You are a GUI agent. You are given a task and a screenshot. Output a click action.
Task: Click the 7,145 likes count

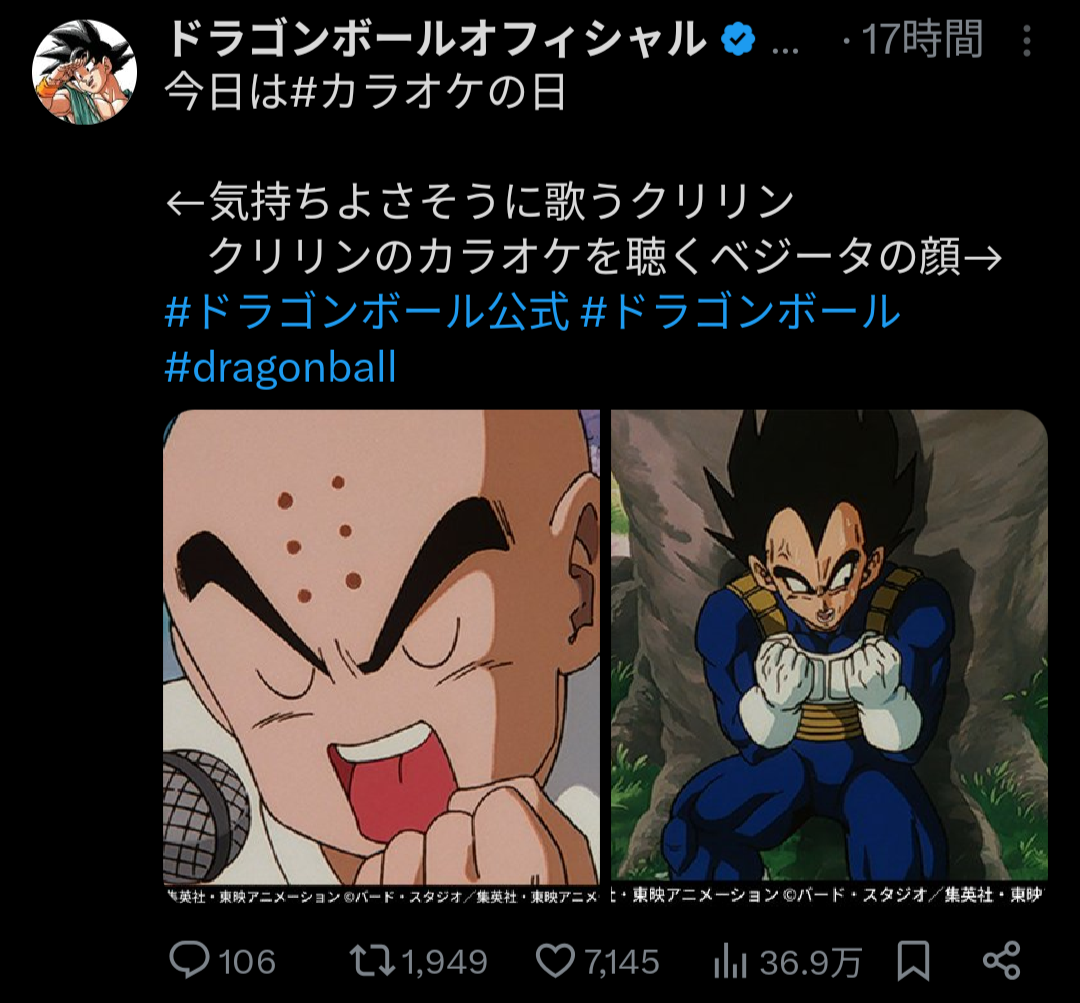tap(621, 962)
